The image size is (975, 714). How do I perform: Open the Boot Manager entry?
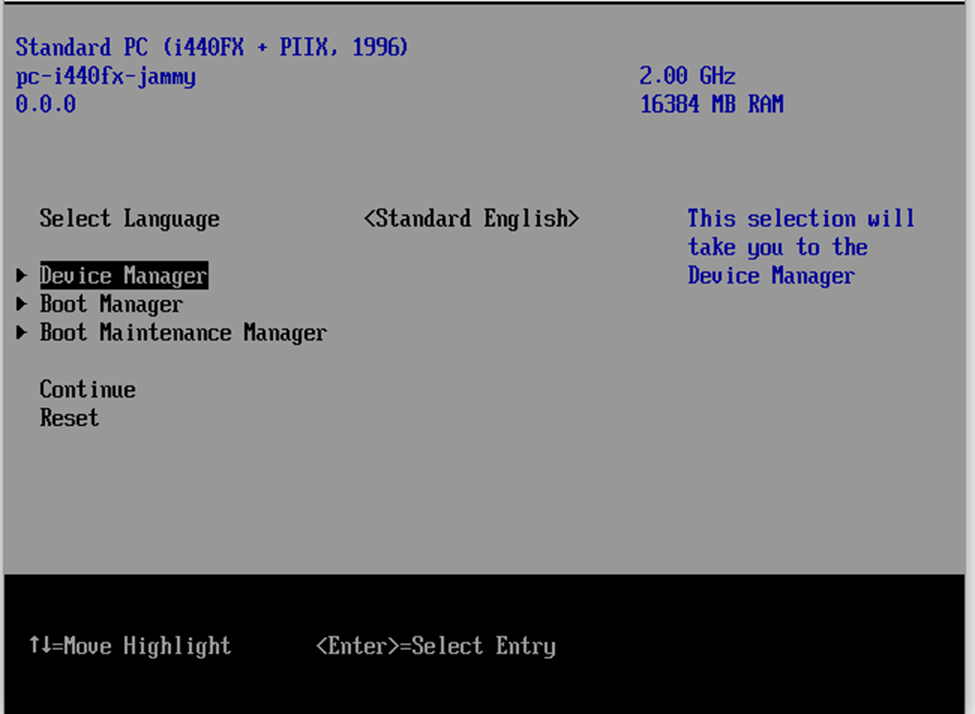point(110,304)
